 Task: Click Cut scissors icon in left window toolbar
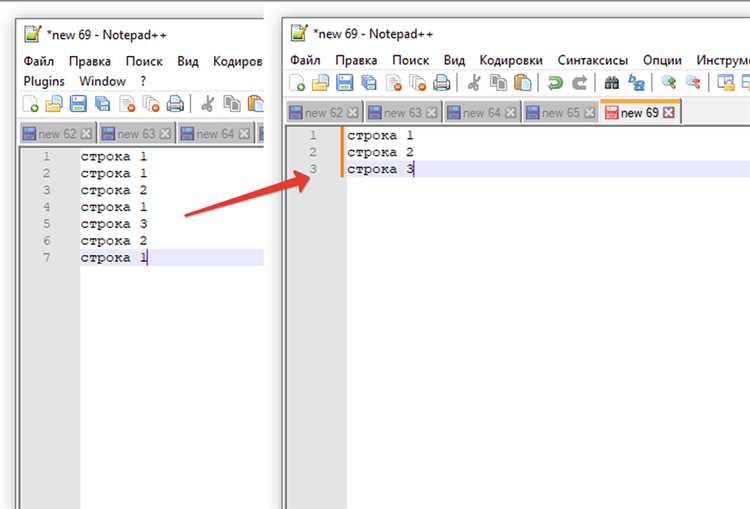click(208, 103)
